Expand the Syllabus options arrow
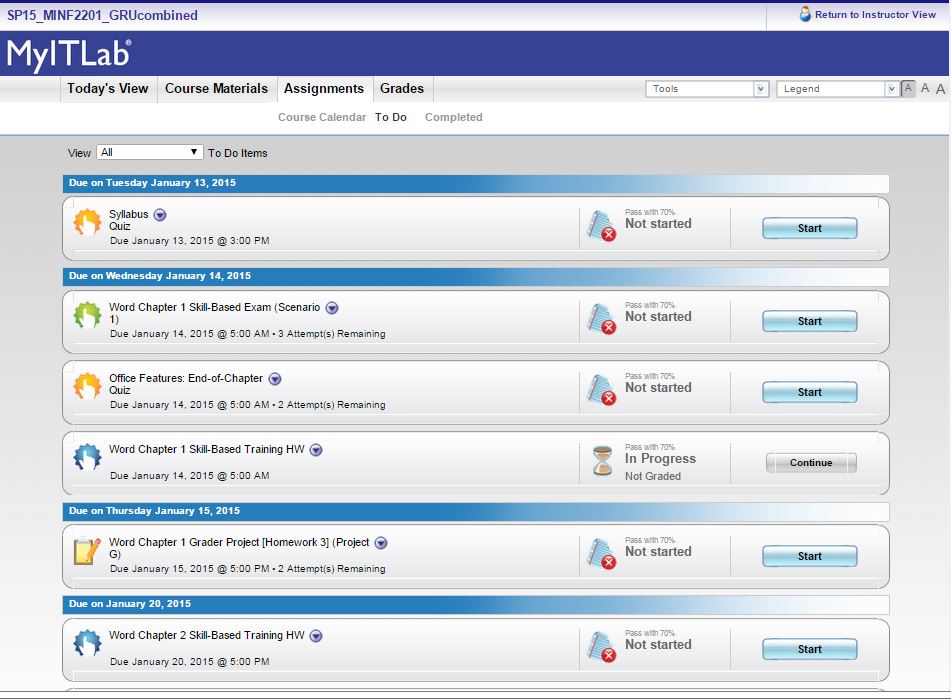The image size is (951, 699). (x=160, y=215)
